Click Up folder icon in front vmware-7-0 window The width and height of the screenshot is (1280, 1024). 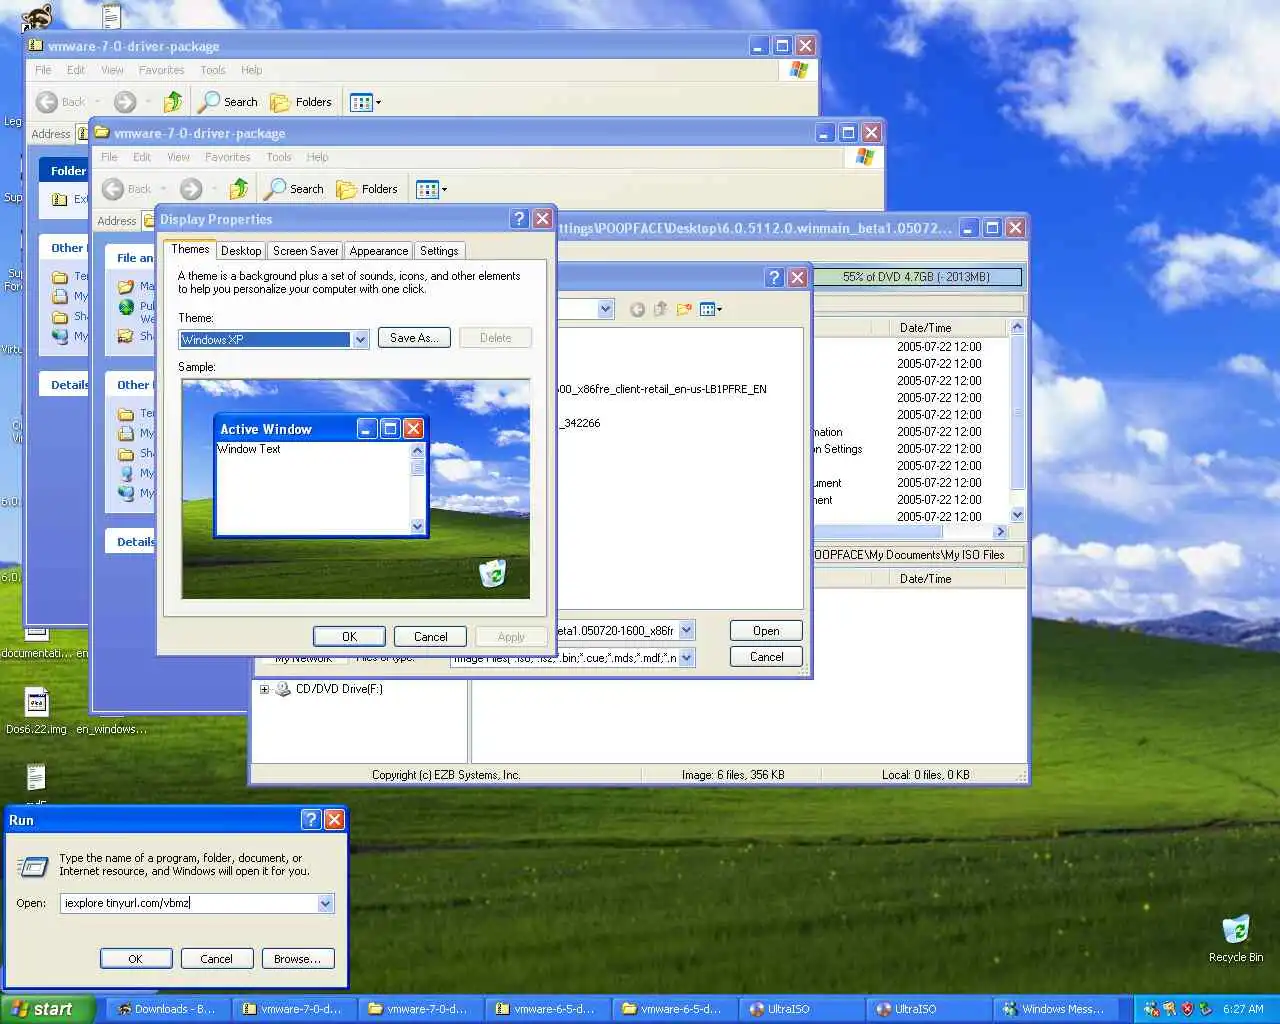point(239,189)
